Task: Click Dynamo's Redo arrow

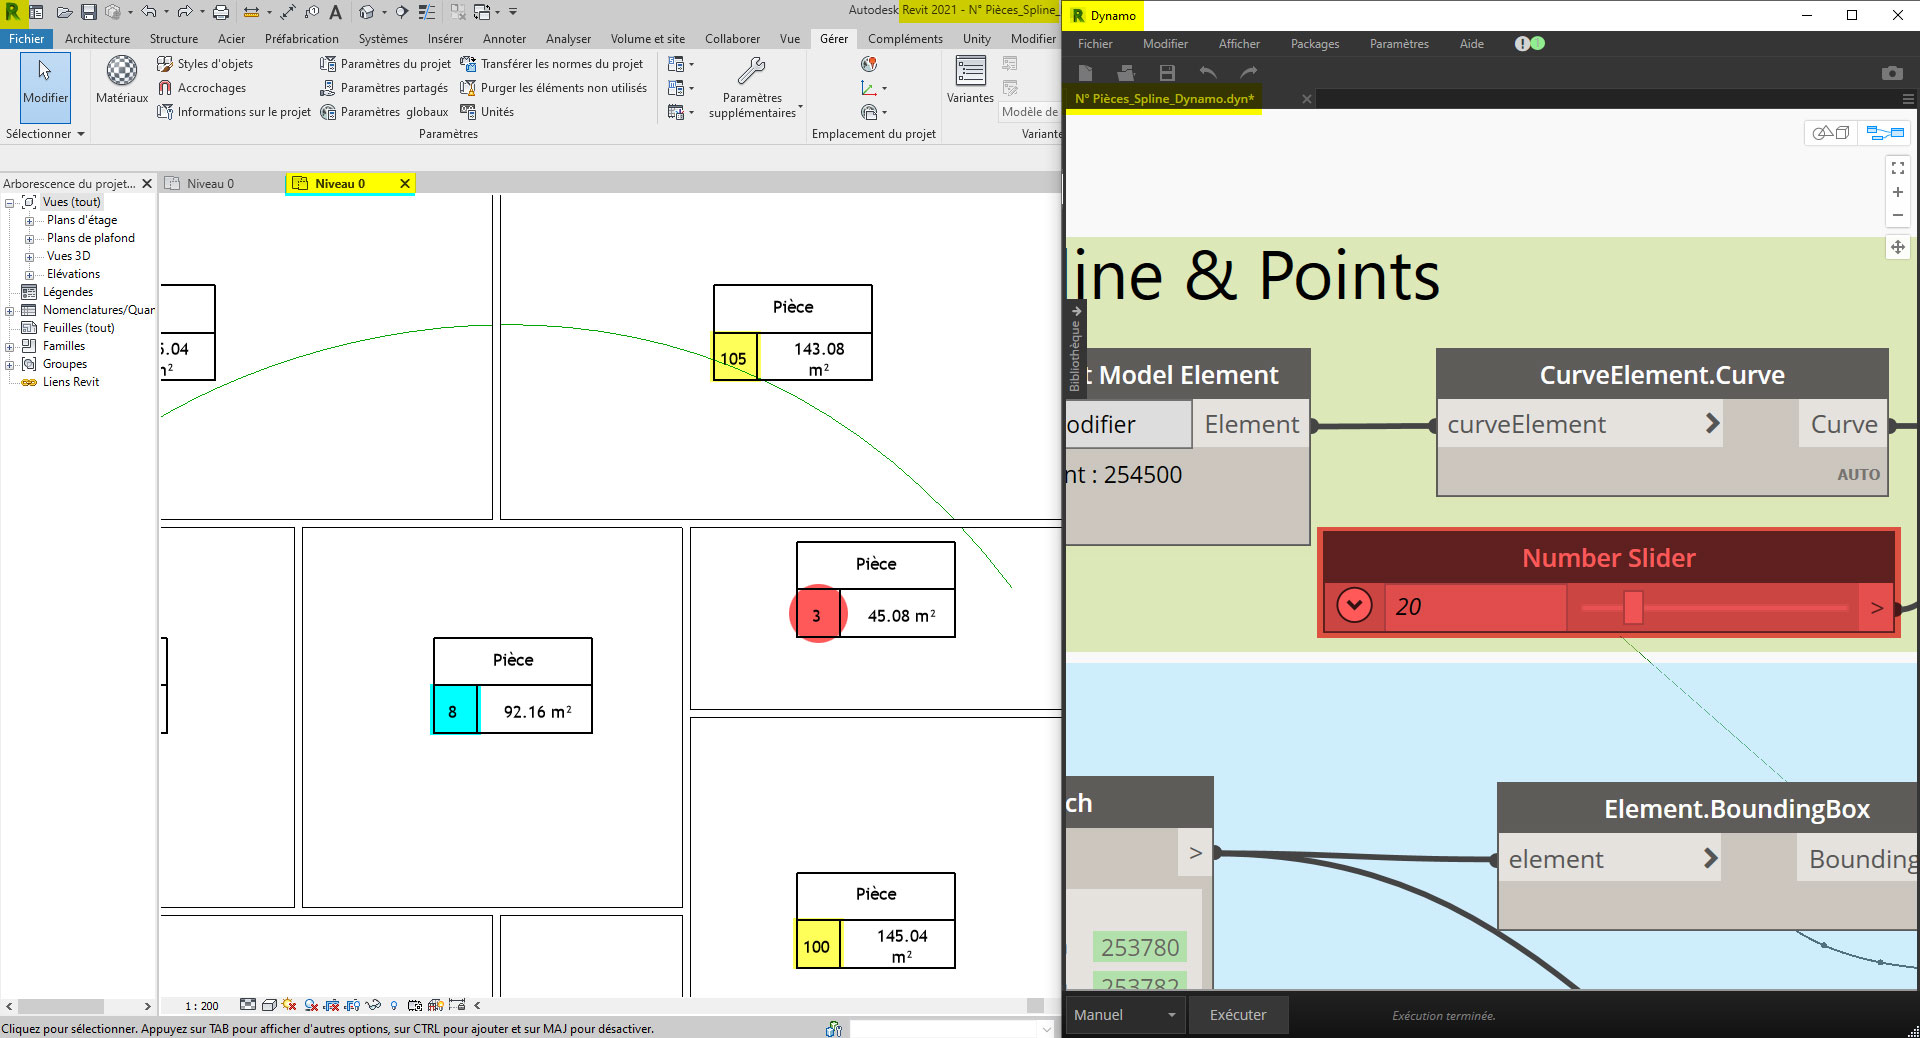Action: point(1249,73)
